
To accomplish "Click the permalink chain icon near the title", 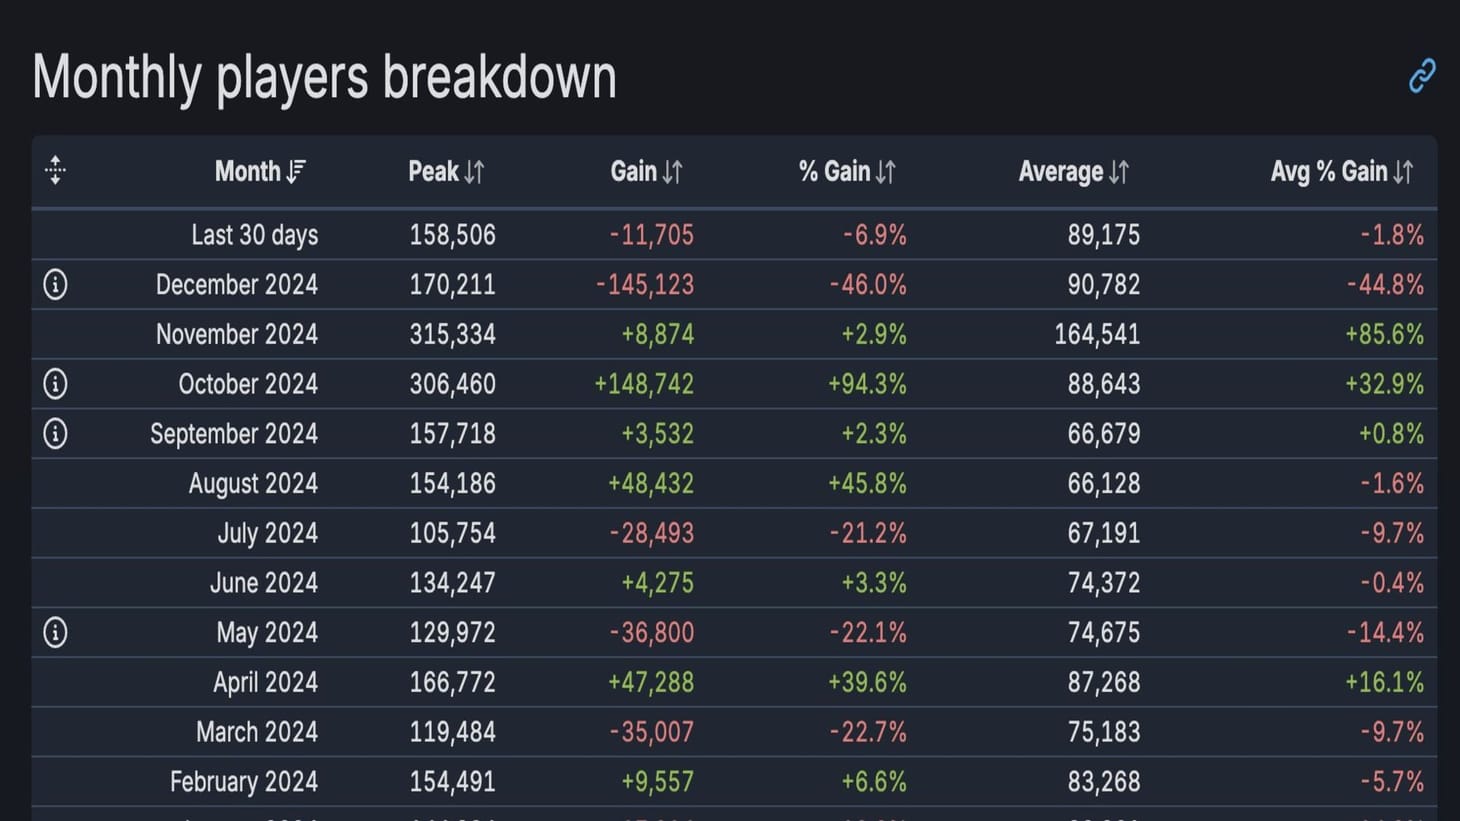I will point(1421,75).
